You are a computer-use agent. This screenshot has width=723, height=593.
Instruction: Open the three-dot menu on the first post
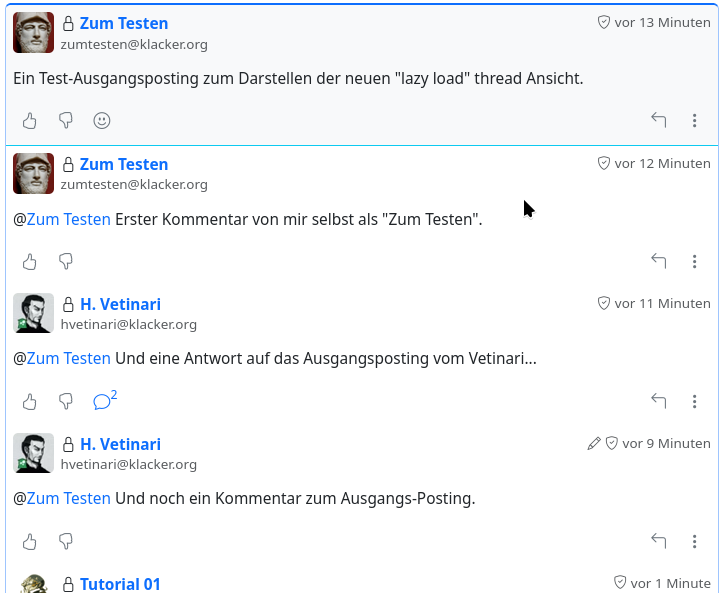tap(694, 121)
